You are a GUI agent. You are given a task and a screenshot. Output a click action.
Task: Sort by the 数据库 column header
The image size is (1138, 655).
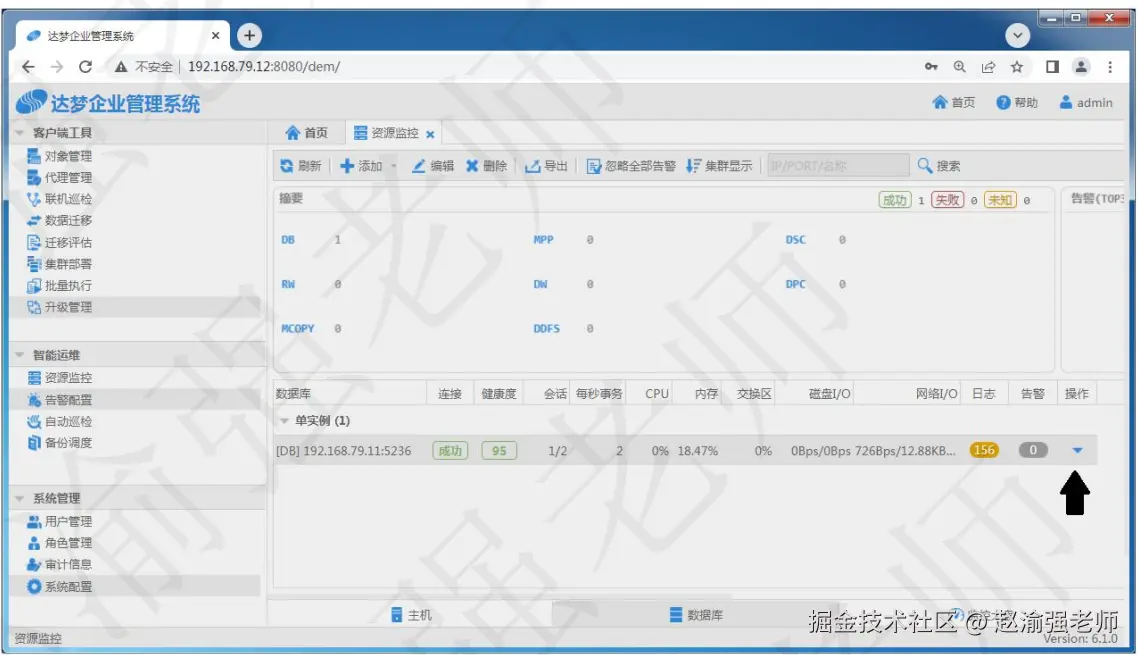coord(350,394)
